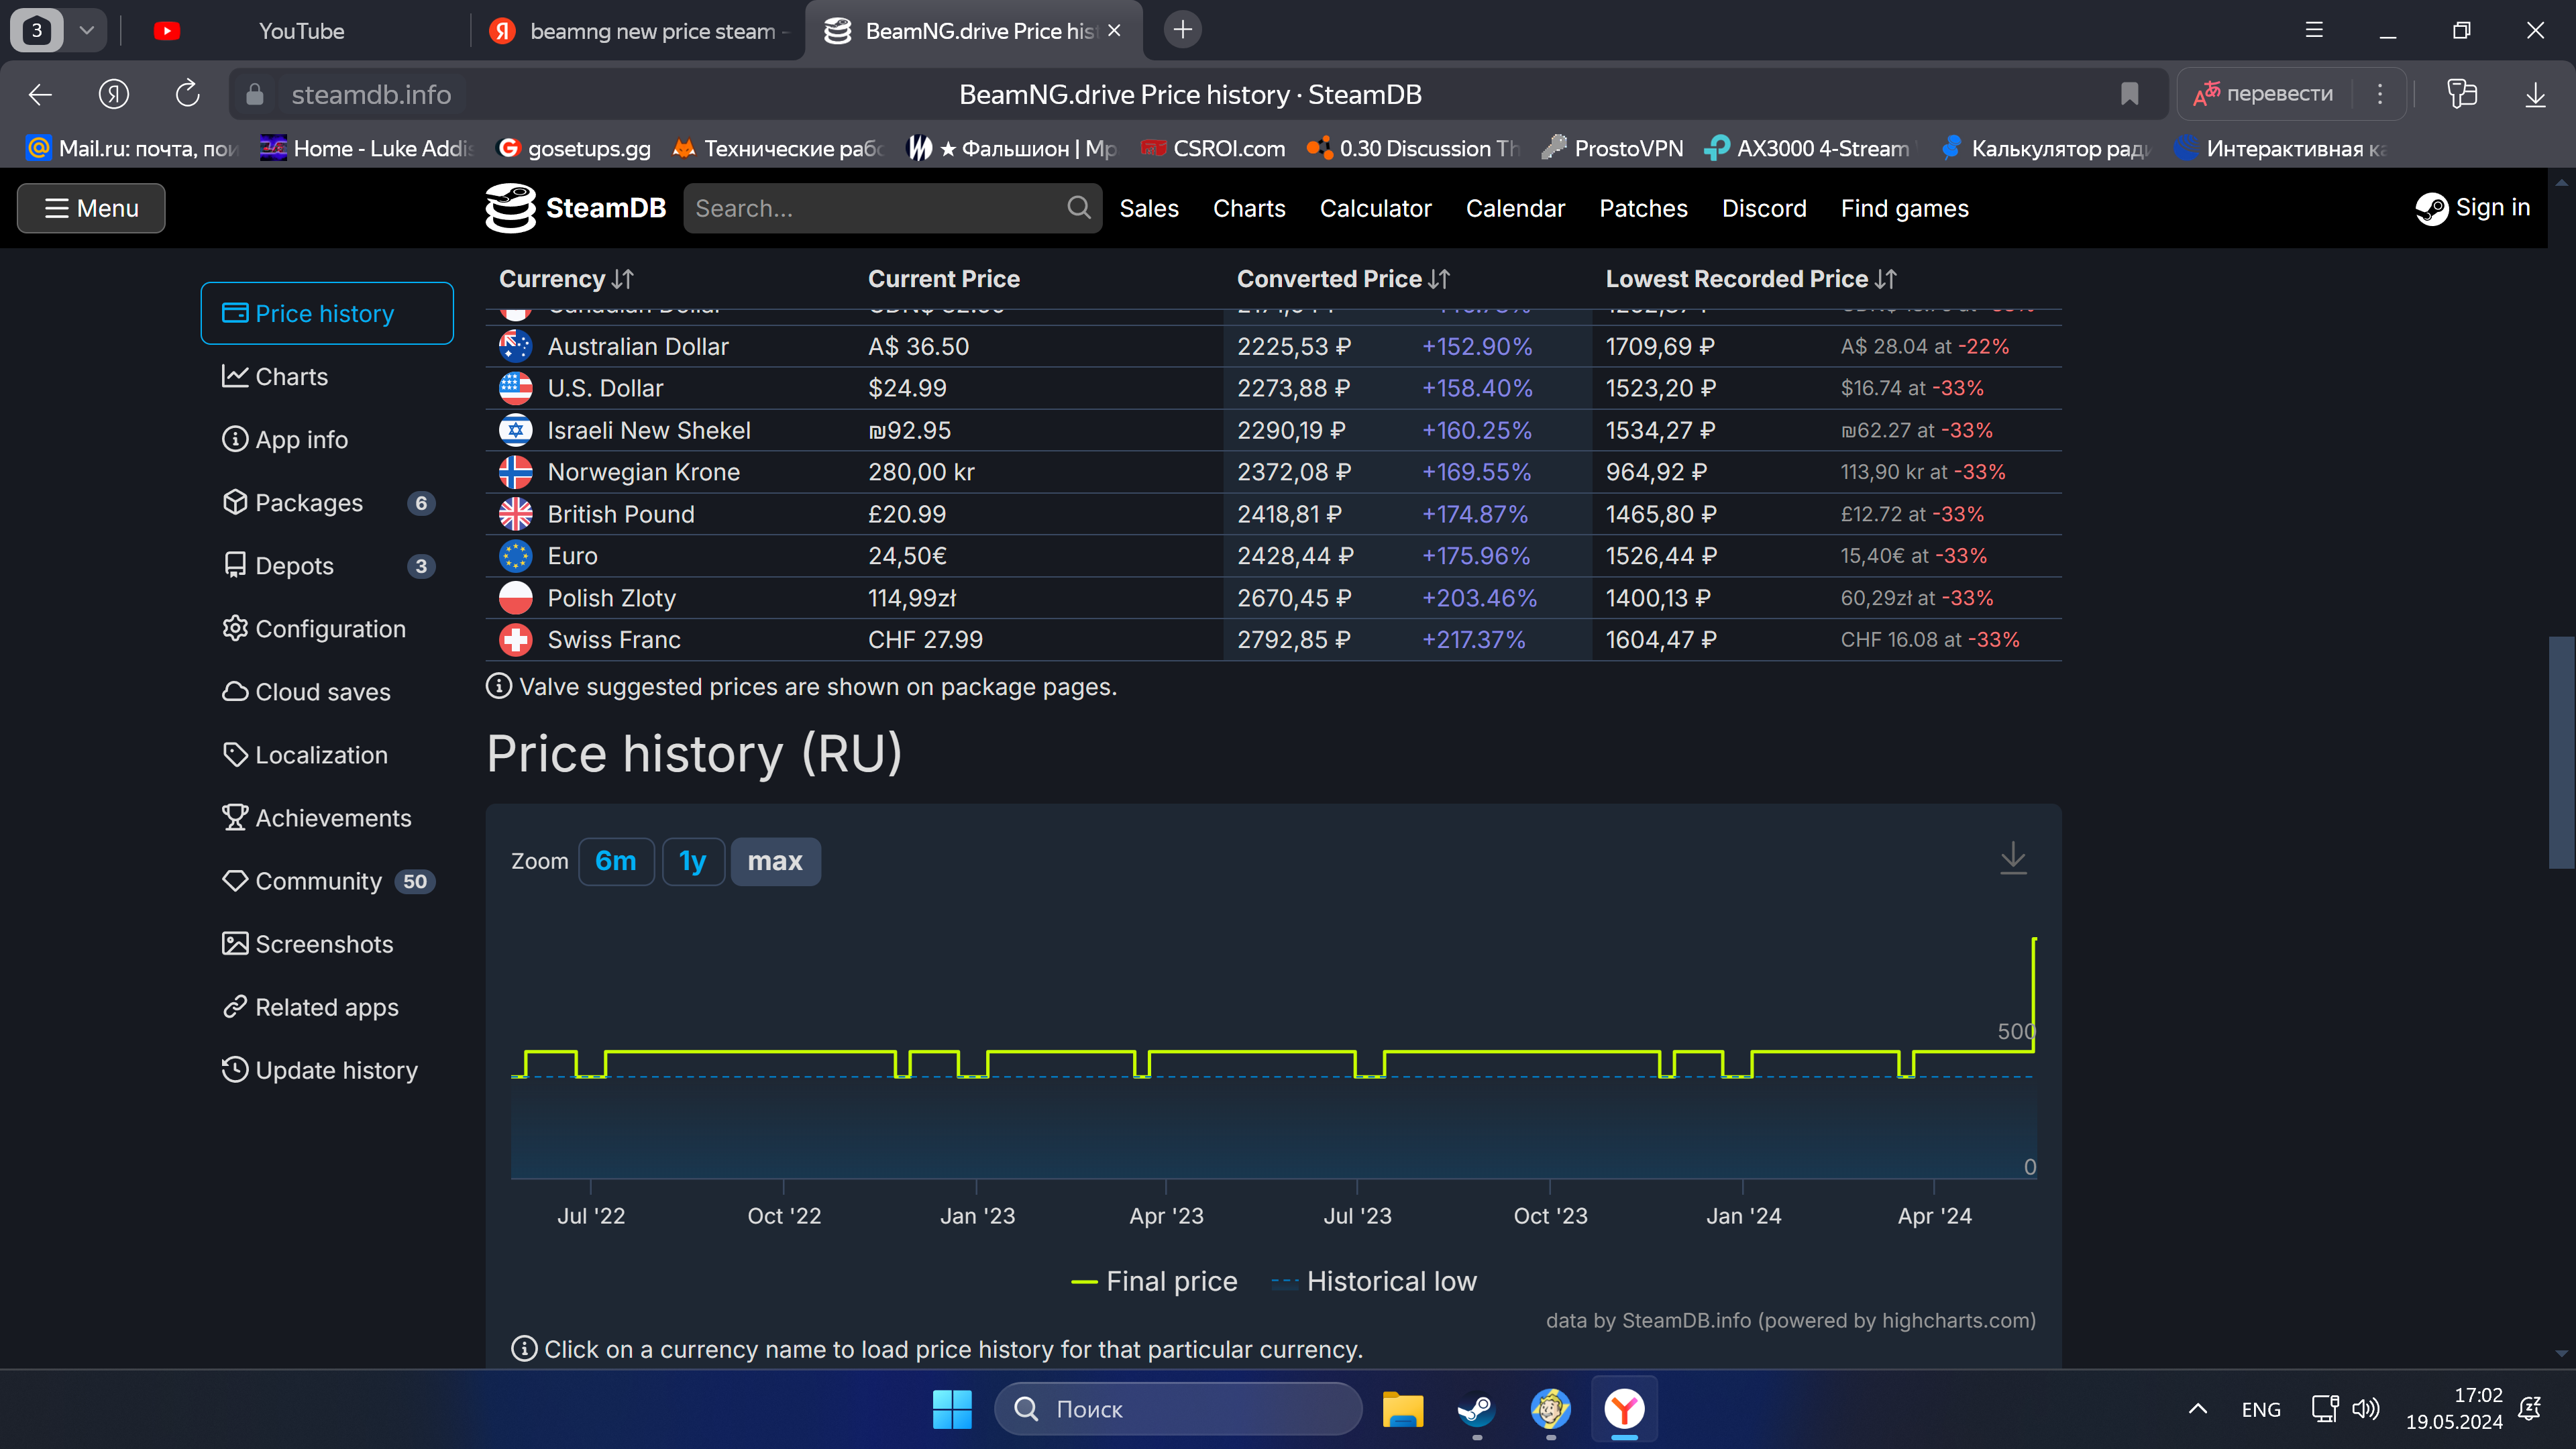This screenshot has height=1449, width=2576.
Task: Open the extensions panel icon in toolbar
Action: click(2461, 94)
